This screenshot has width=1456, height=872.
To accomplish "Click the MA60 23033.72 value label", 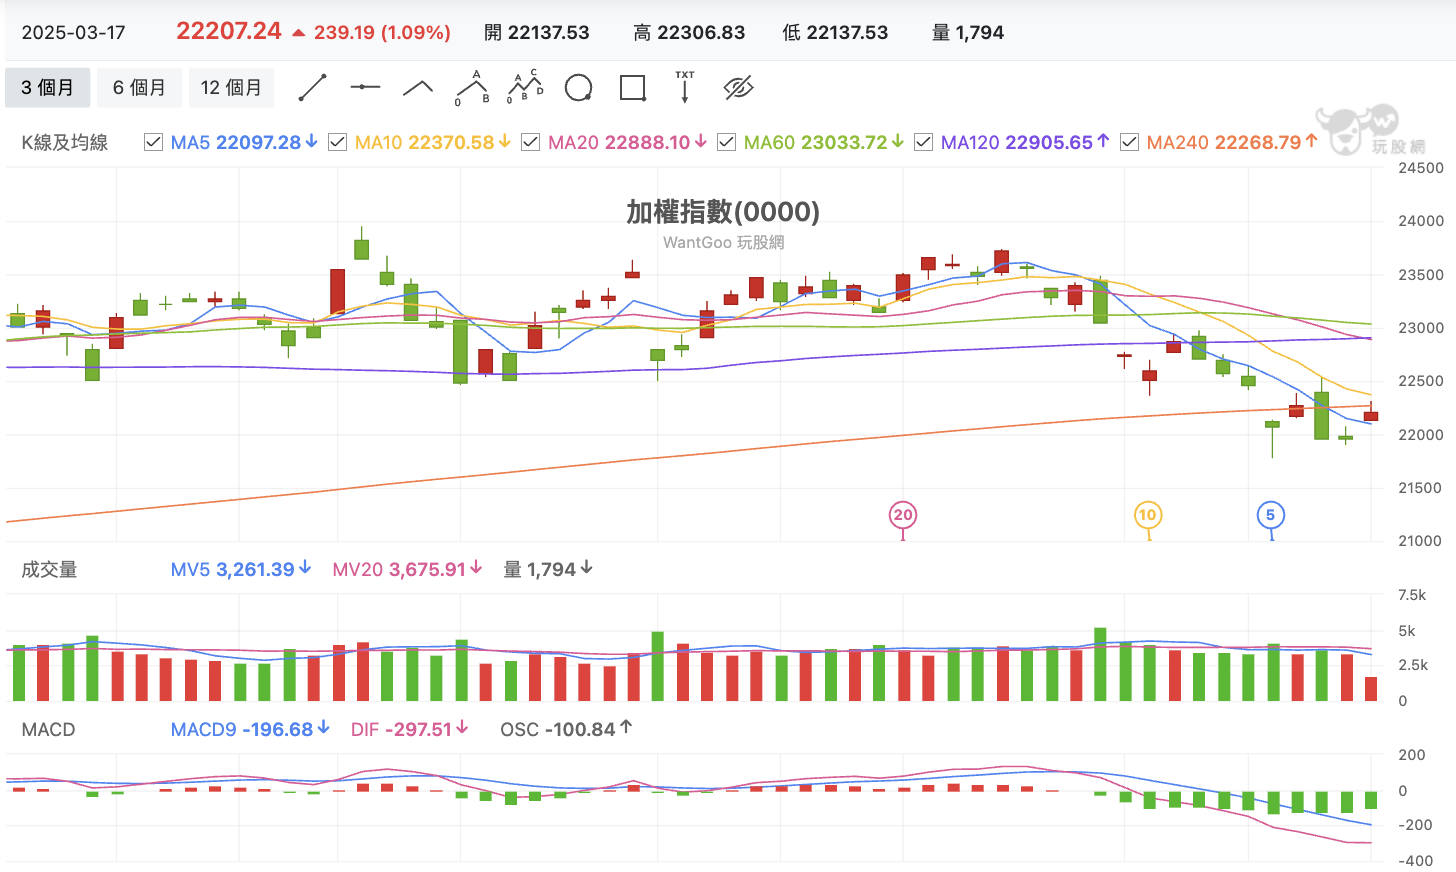I will [x=824, y=142].
